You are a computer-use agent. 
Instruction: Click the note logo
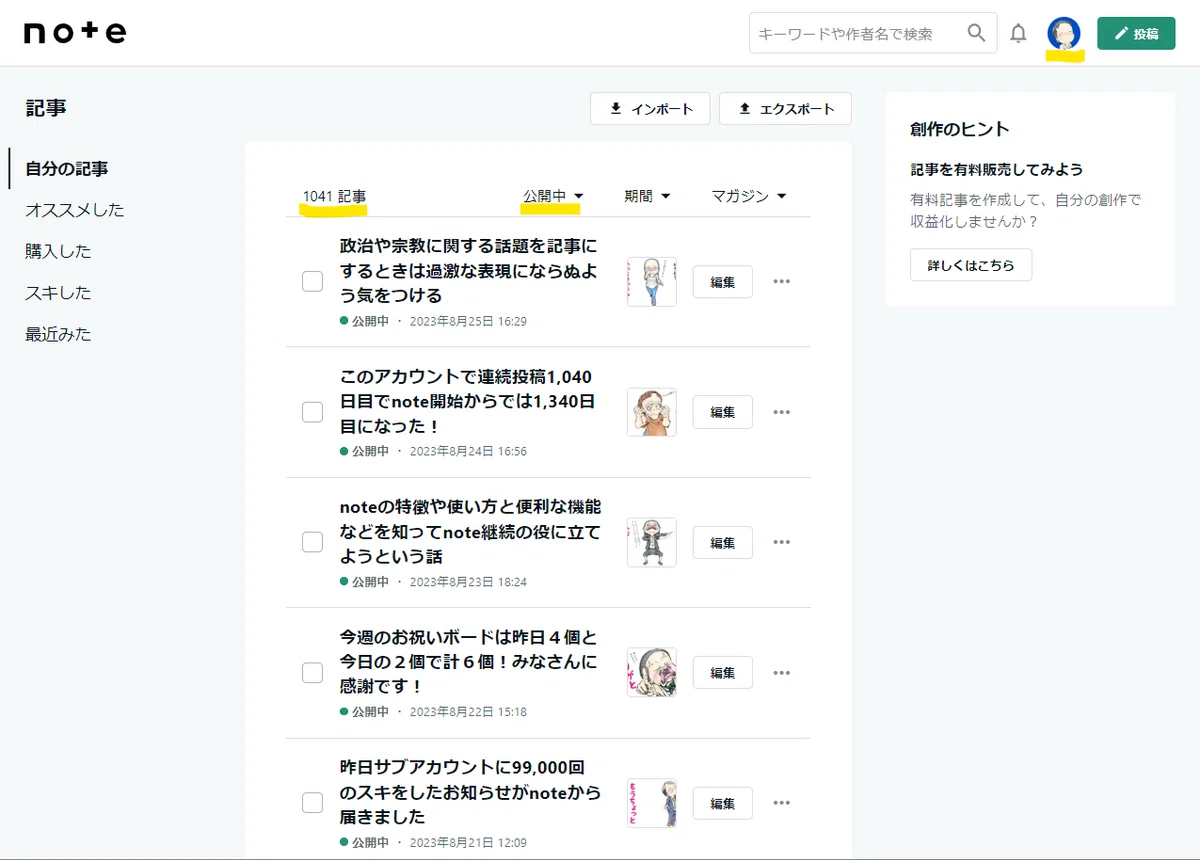tap(75, 33)
